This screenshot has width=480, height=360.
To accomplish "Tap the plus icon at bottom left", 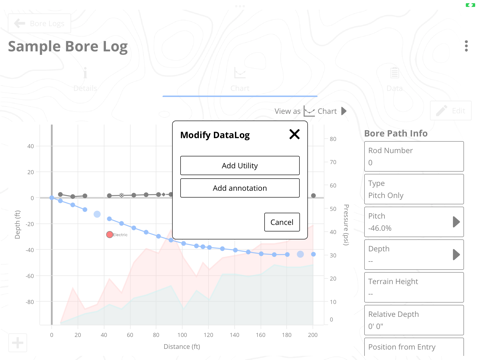I will pos(17,342).
